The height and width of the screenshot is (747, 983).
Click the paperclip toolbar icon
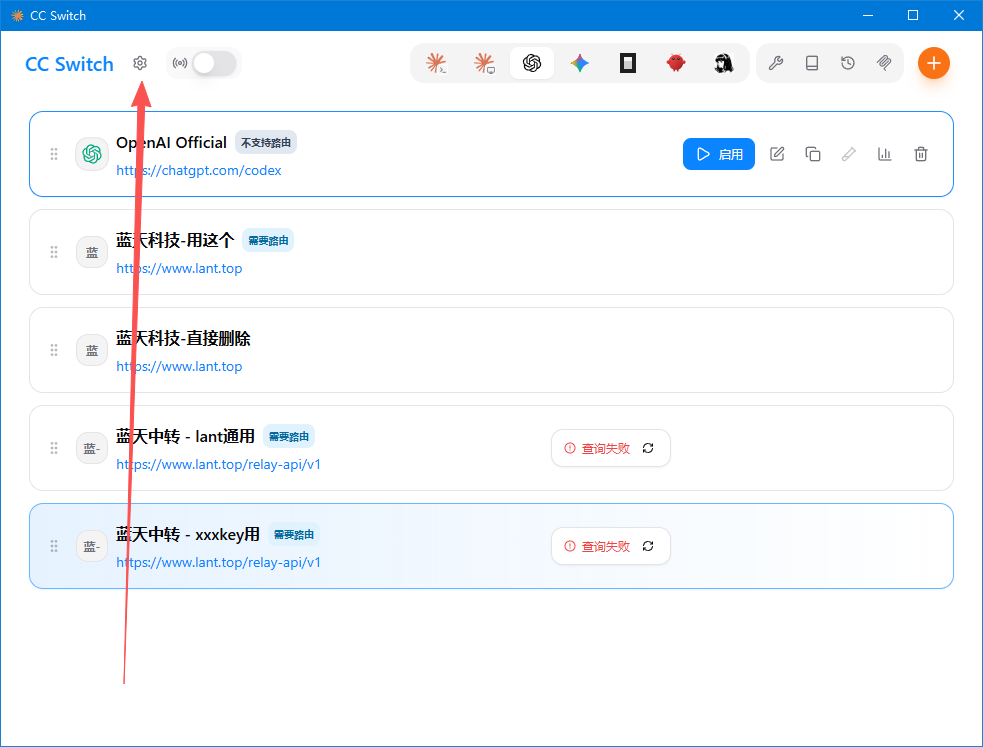[x=884, y=63]
